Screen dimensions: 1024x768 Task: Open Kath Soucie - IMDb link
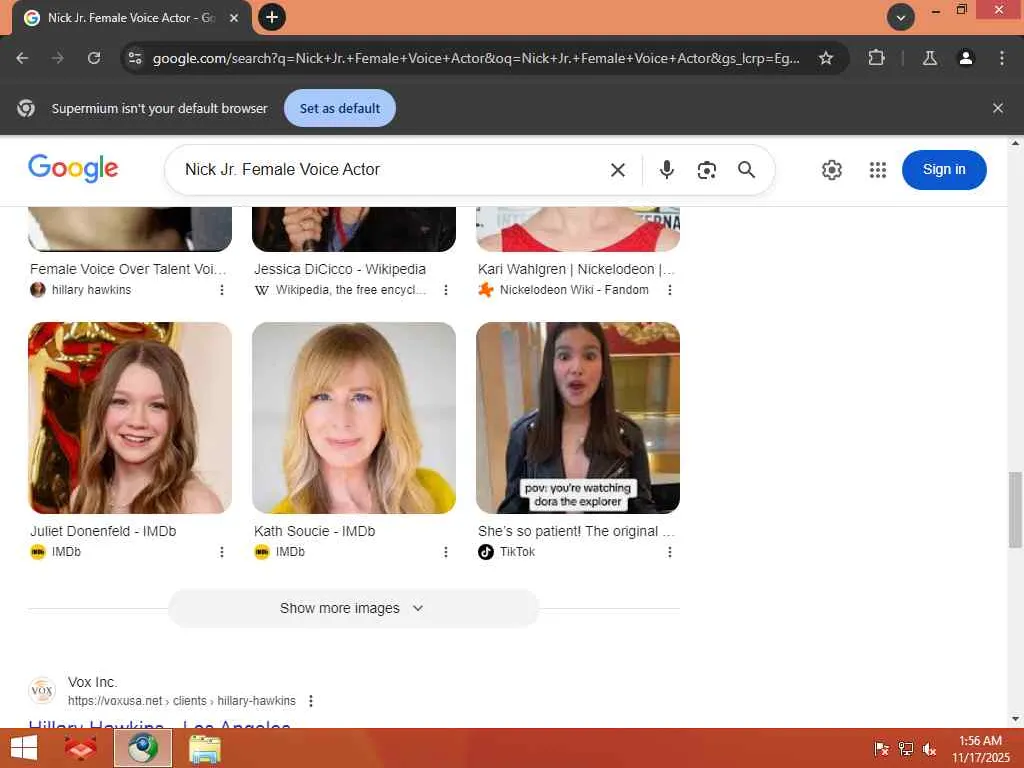tap(315, 531)
